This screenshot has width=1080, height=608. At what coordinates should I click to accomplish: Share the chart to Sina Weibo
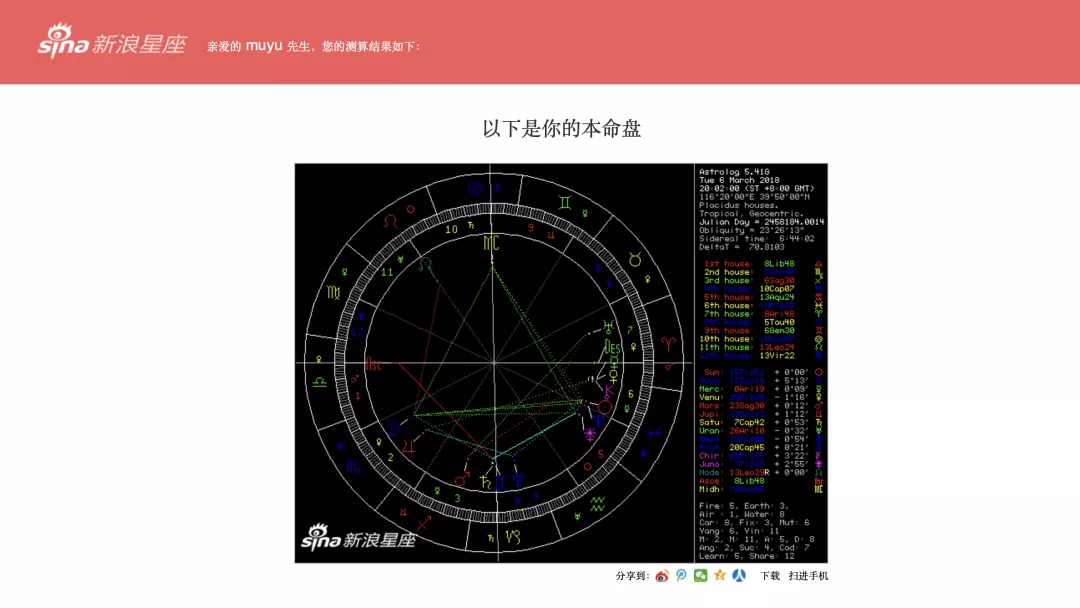click(662, 576)
